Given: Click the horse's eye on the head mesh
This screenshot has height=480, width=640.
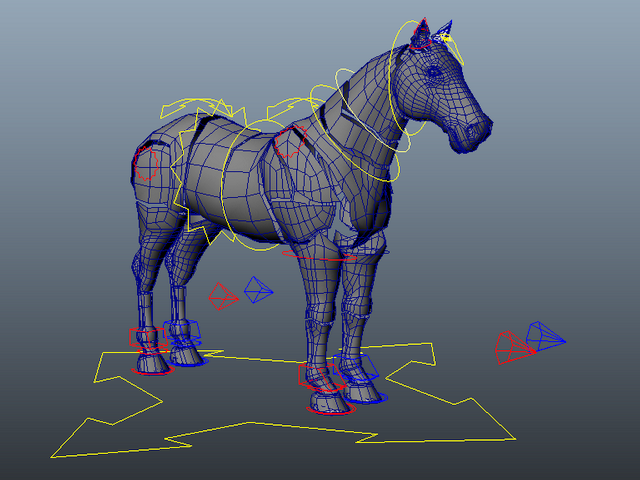Looking at the screenshot, I should pyautogui.click(x=434, y=73).
